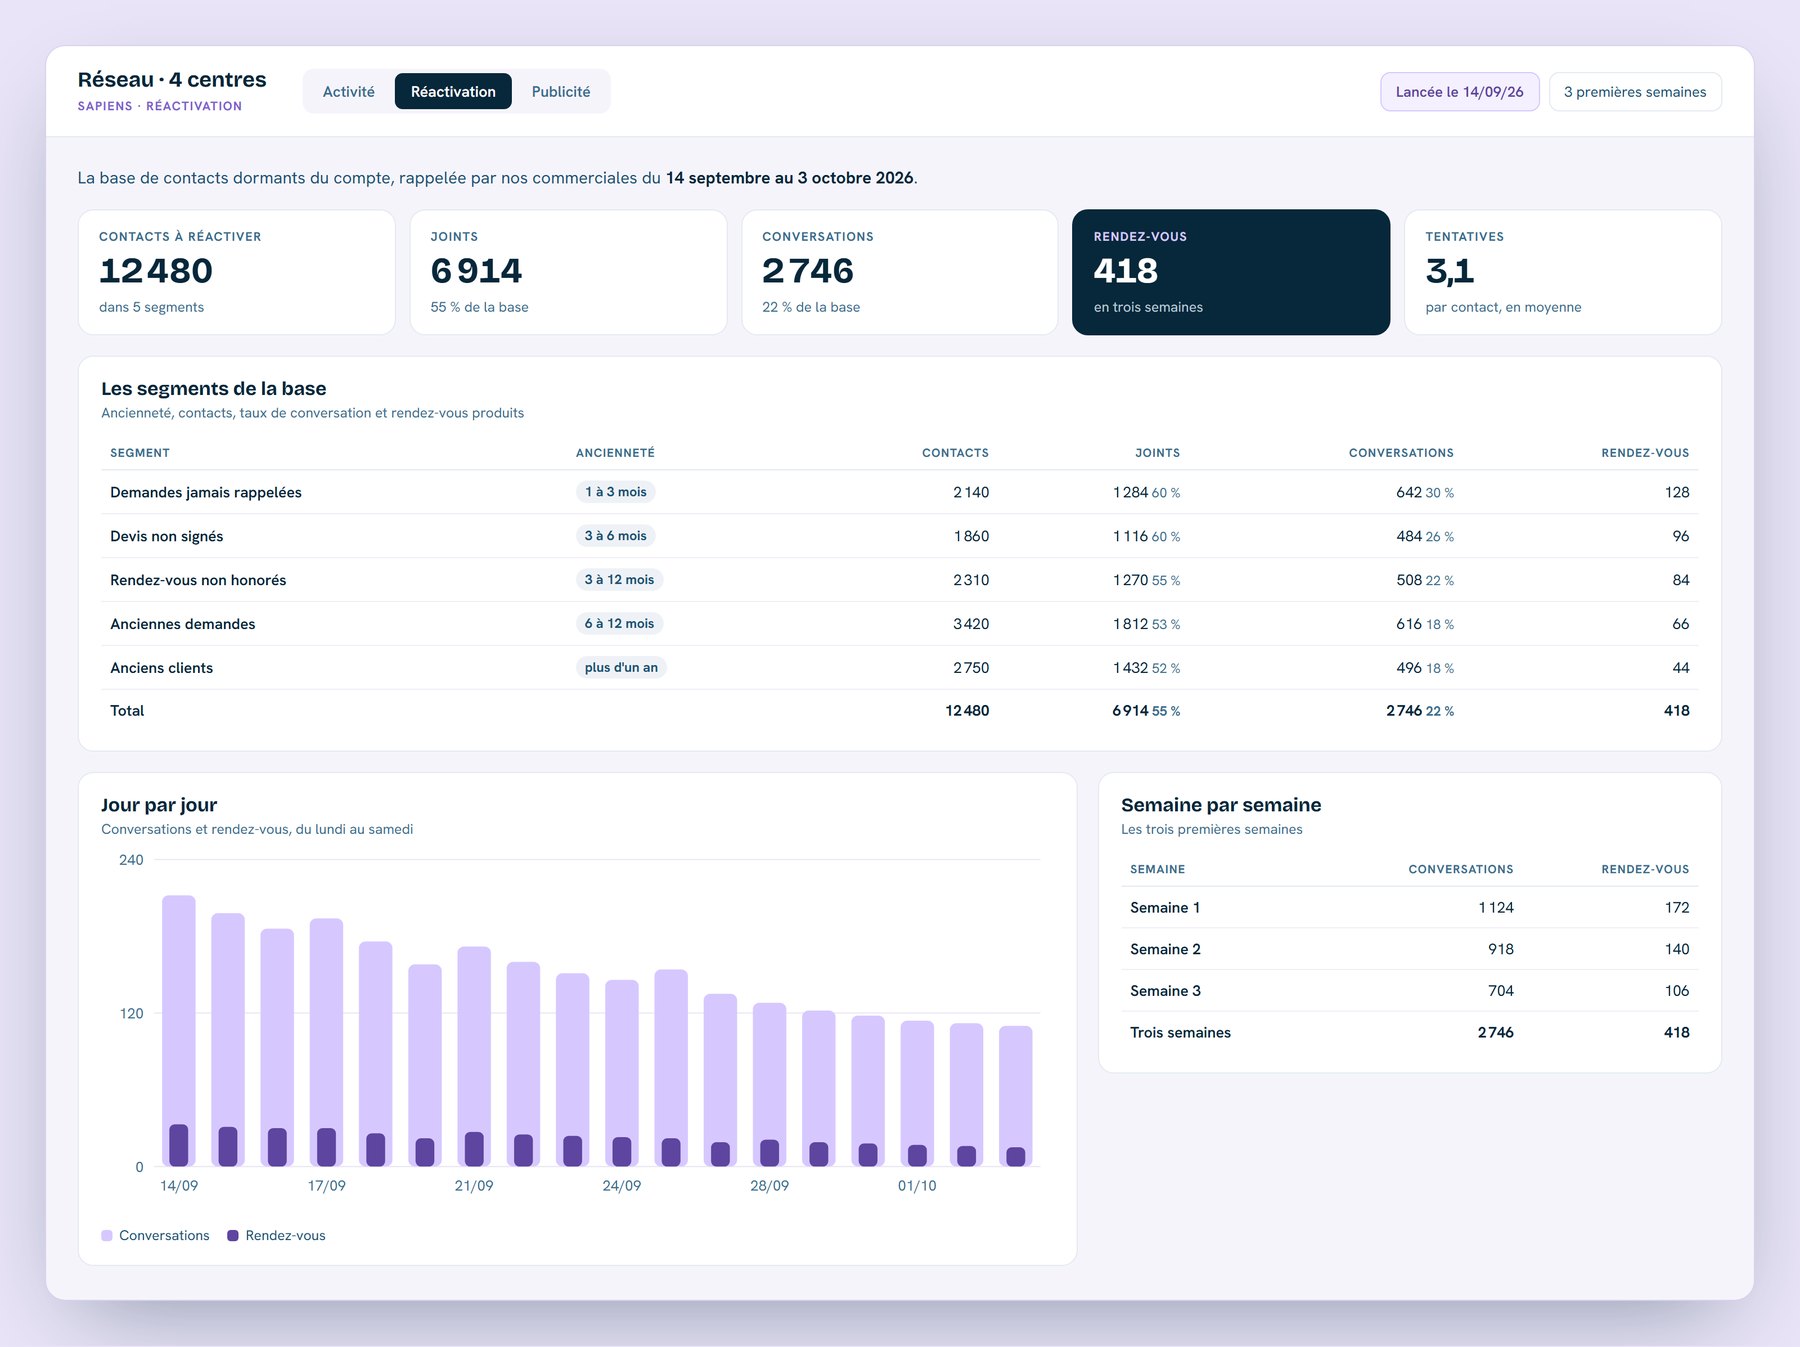
Task: Click the 14/09 bar in chart
Action: coord(179,1031)
